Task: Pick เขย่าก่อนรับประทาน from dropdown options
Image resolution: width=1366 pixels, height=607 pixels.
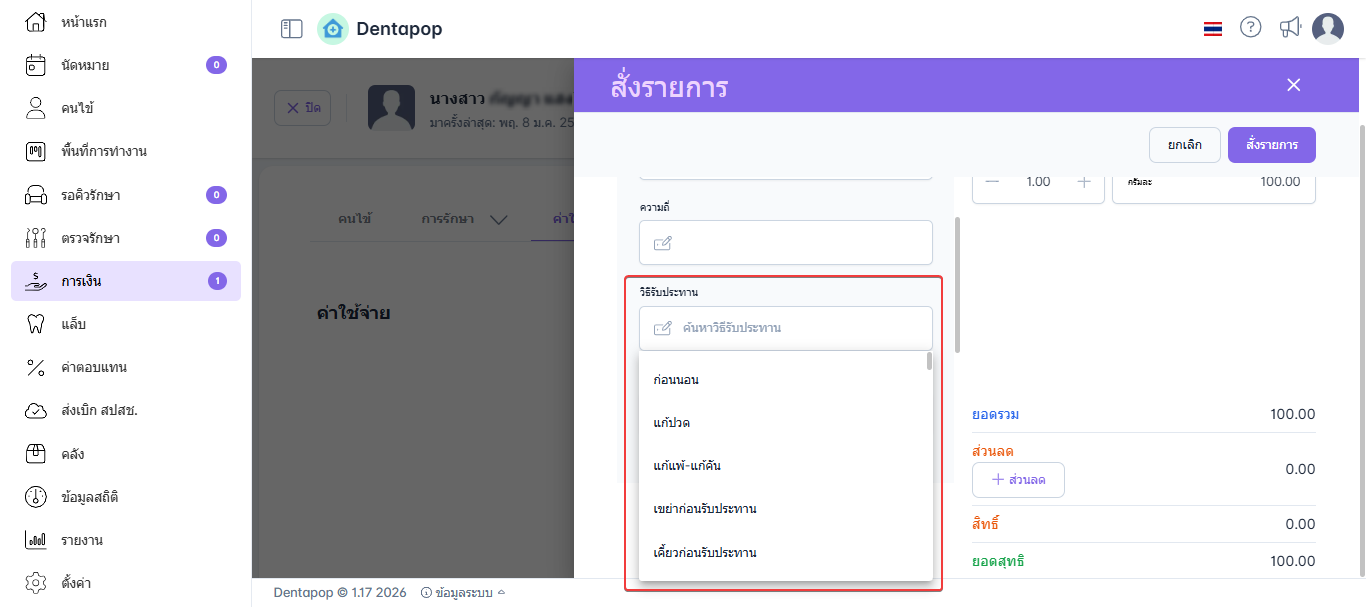Action: [x=704, y=509]
